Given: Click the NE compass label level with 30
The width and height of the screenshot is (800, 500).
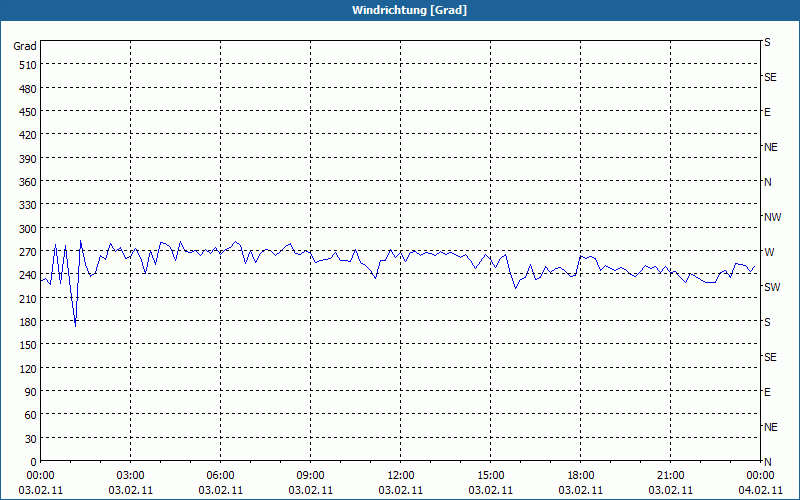Looking at the screenshot, I should pyautogui.click(x=770, y=427).
